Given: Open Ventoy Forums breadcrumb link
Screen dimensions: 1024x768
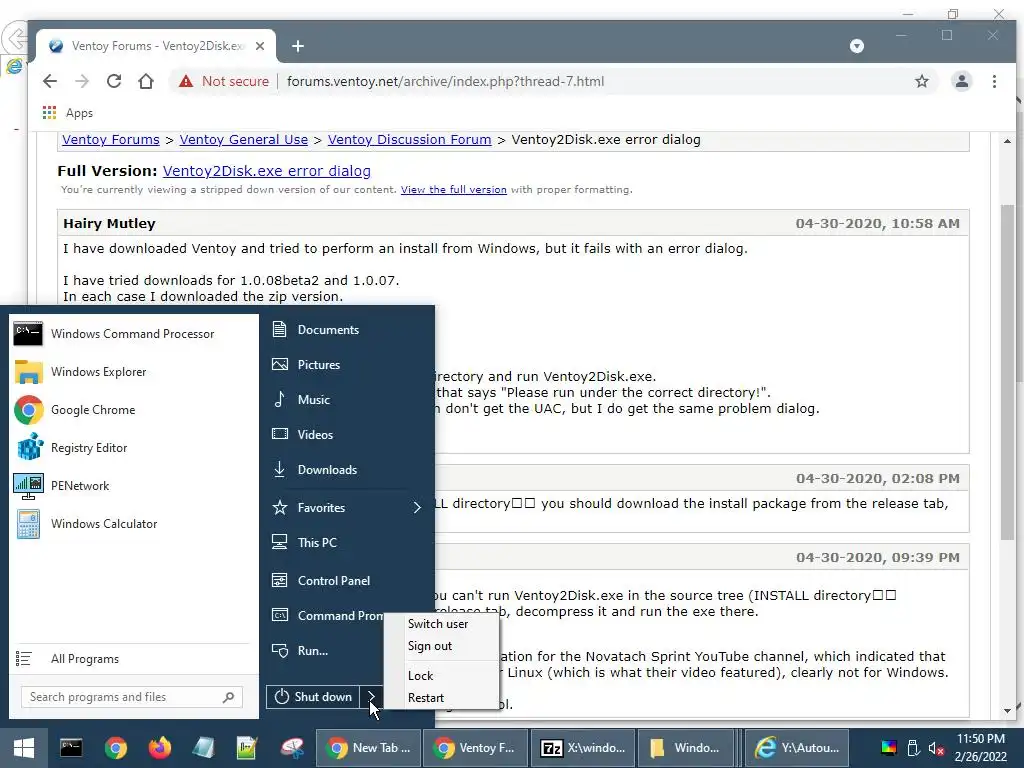Looking at the screenshot, I should click(x=110, y=139).
